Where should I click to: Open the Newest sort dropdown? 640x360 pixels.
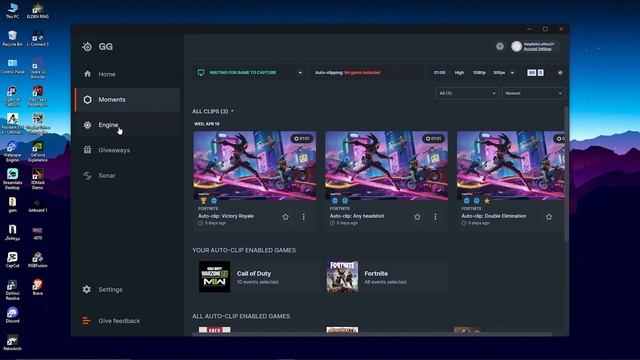pyautogui.click(x=533, y=93)
